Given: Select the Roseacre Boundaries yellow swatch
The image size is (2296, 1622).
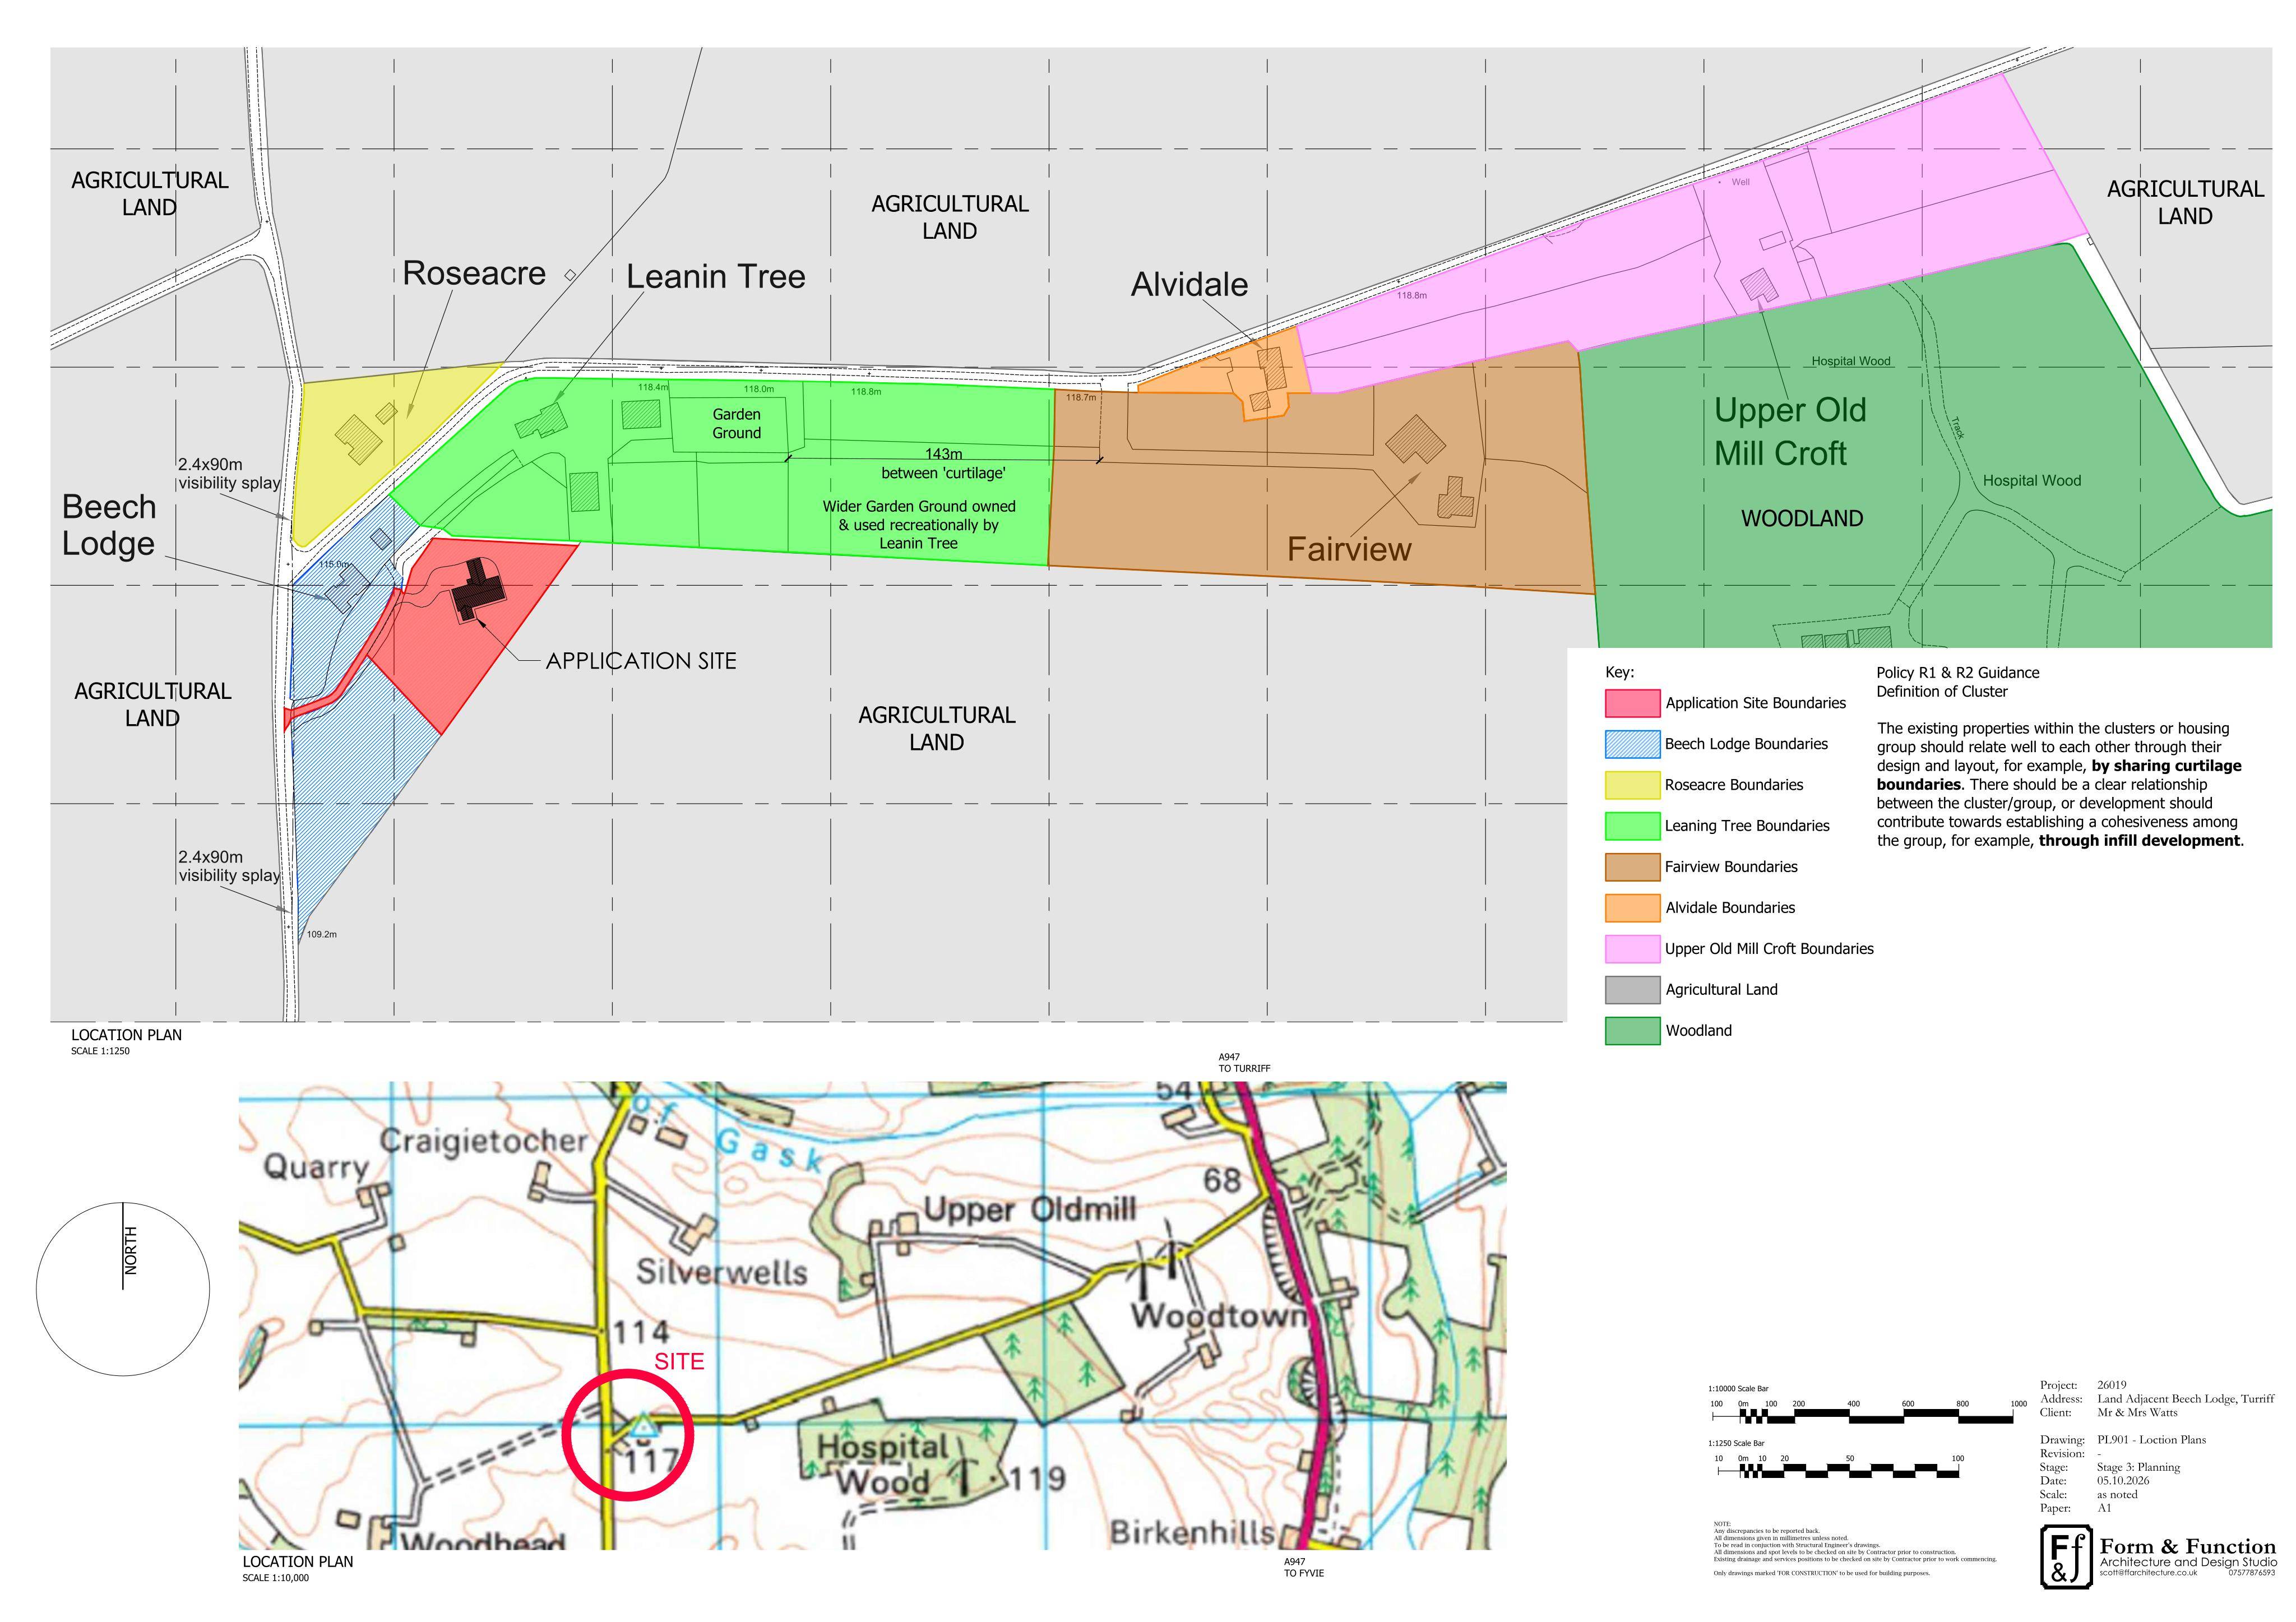Looking at the screenshot, I should [1632, 785].
